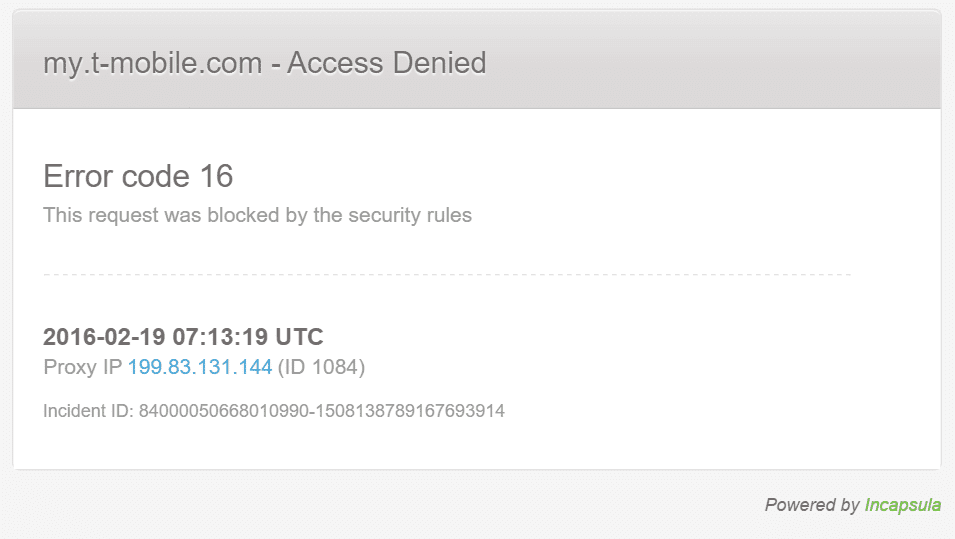Click the 'This request was blocked' message
This screenshot has width=955, height=539.
(150, 215)
